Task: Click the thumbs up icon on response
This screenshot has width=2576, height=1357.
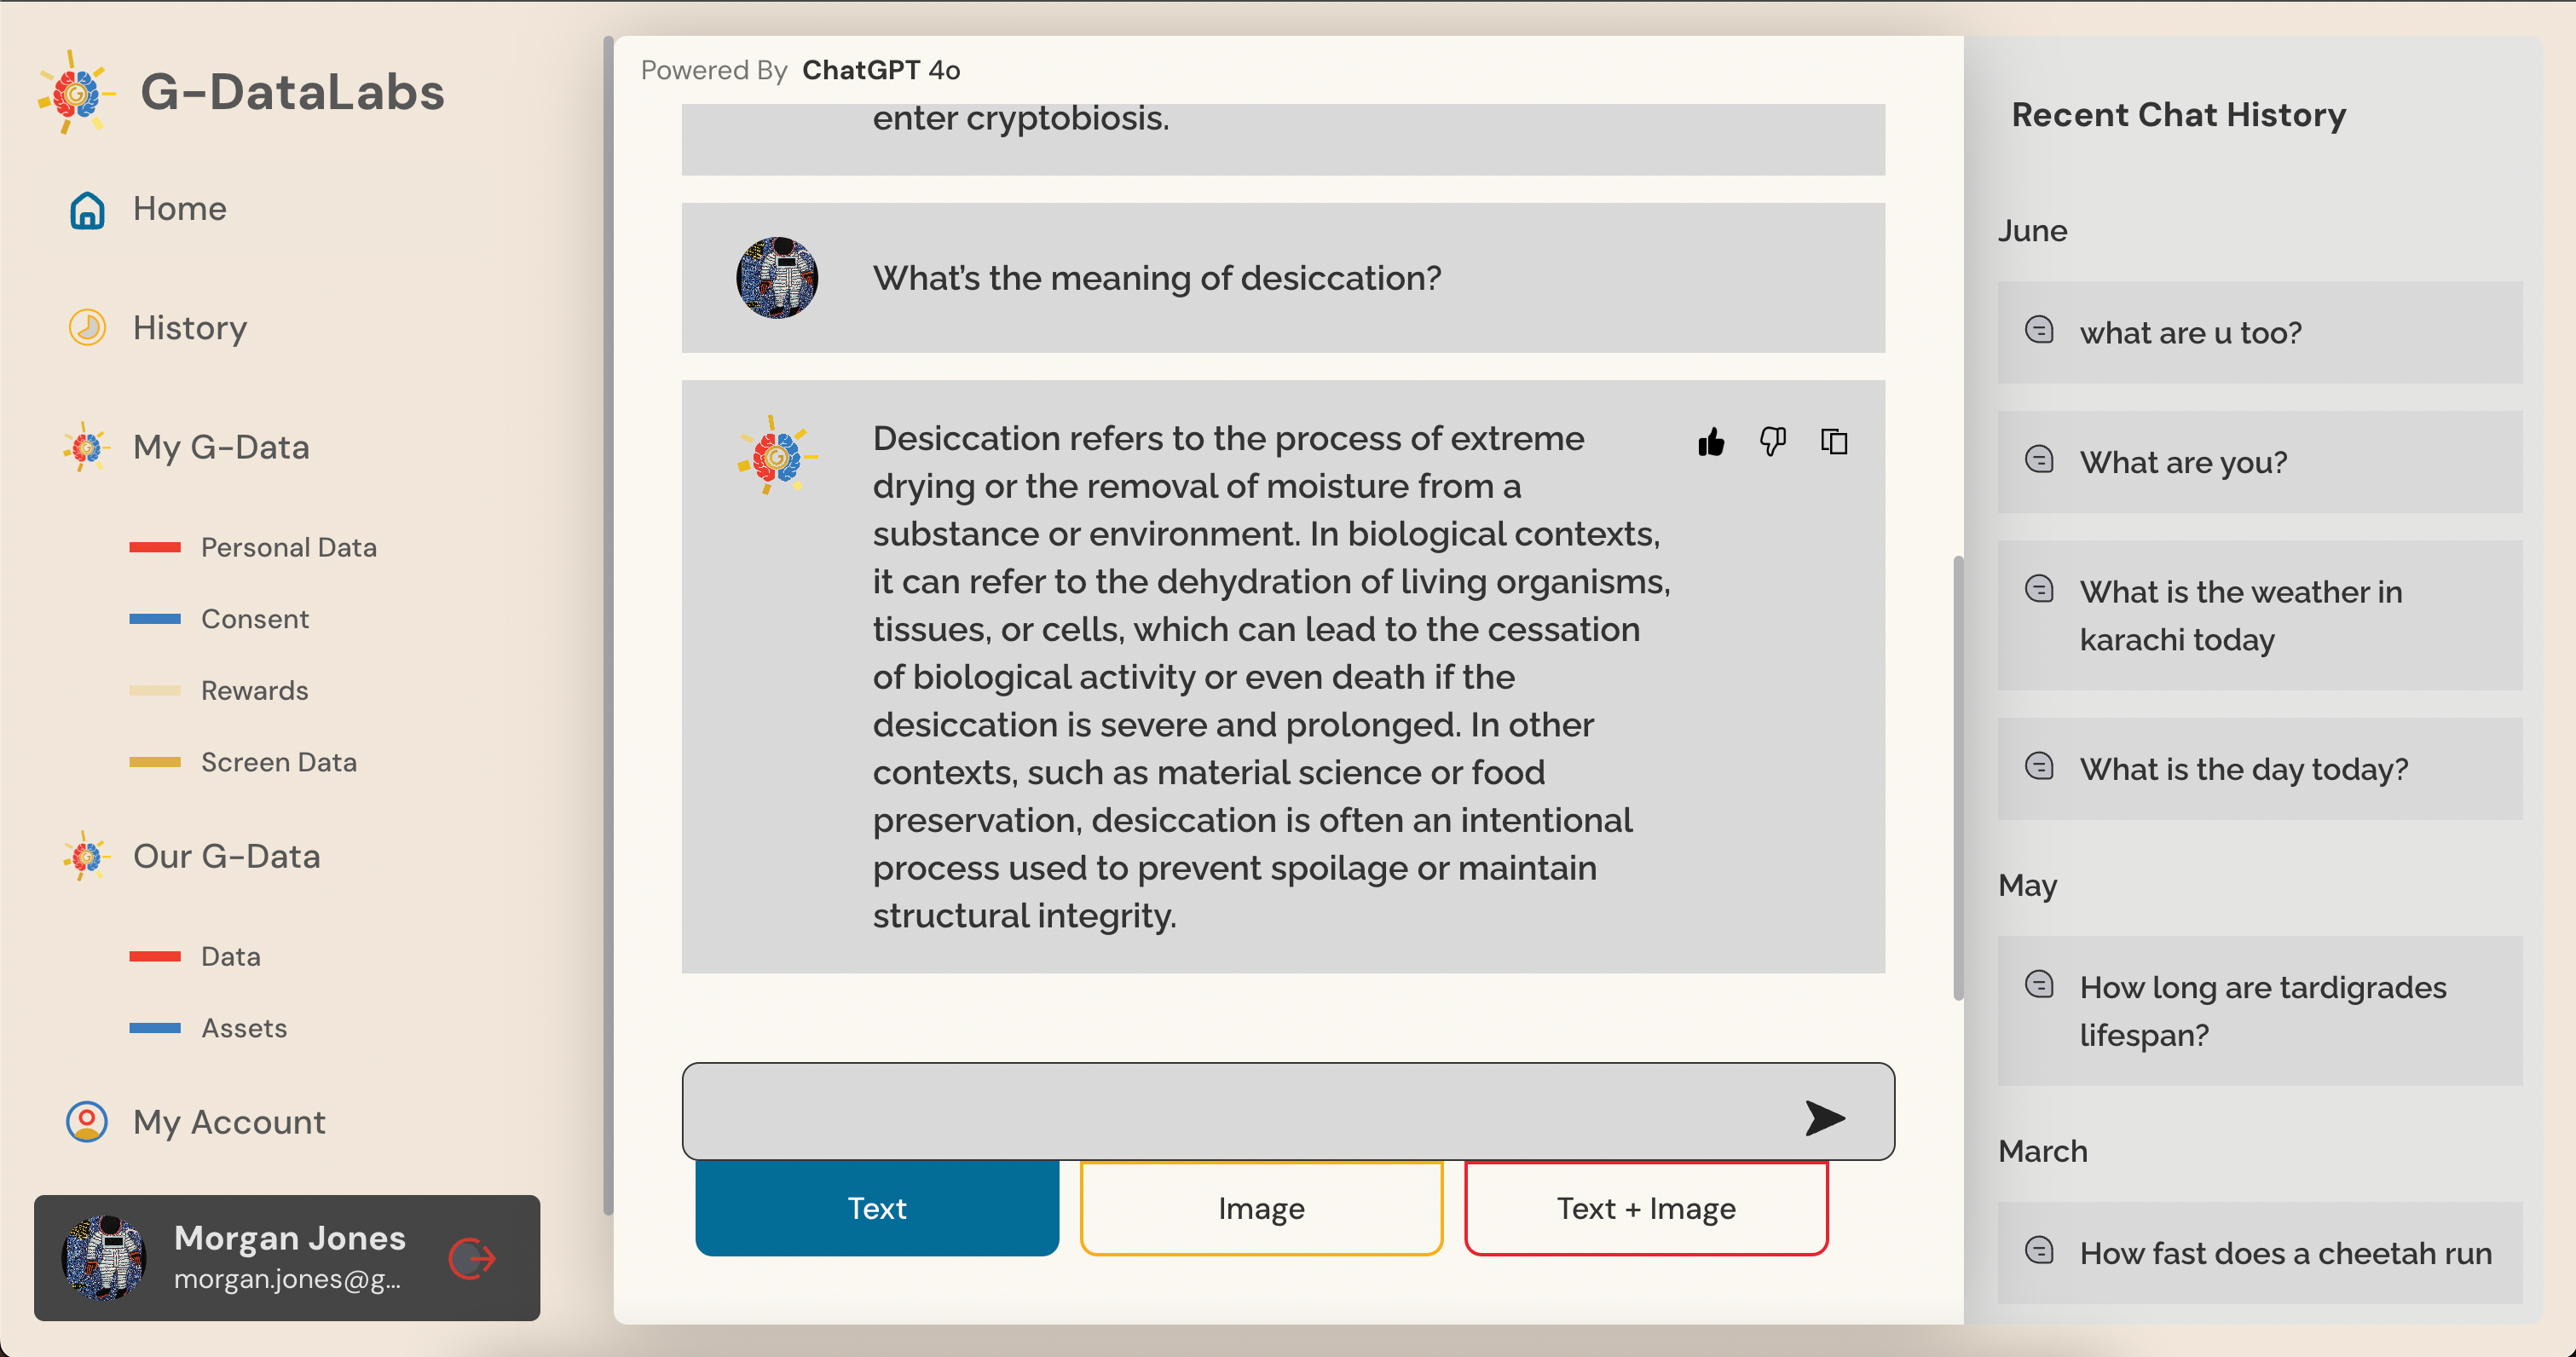Action: 1711,441
